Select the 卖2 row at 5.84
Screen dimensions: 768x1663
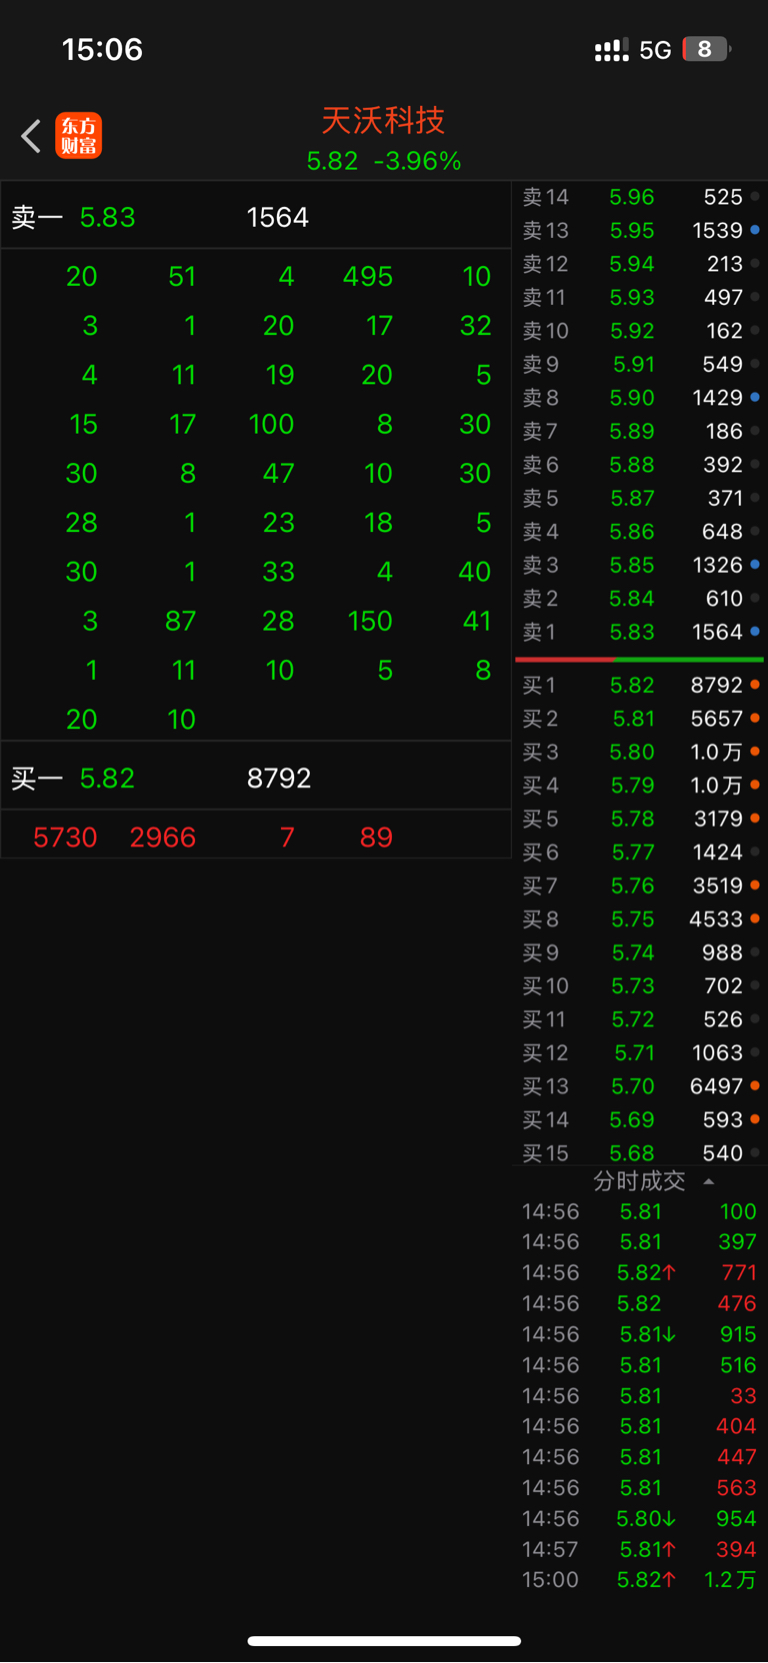coord(640,599)
